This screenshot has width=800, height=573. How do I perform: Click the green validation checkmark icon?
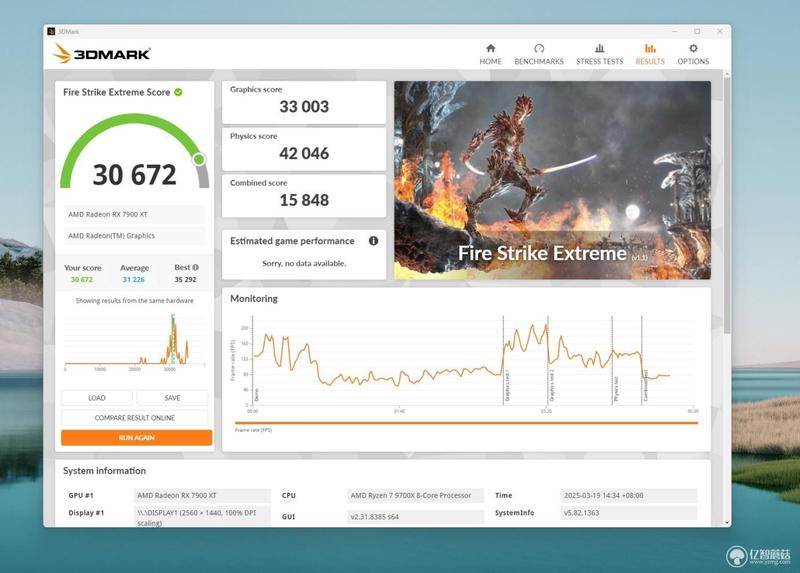click(x=179, y=92)
